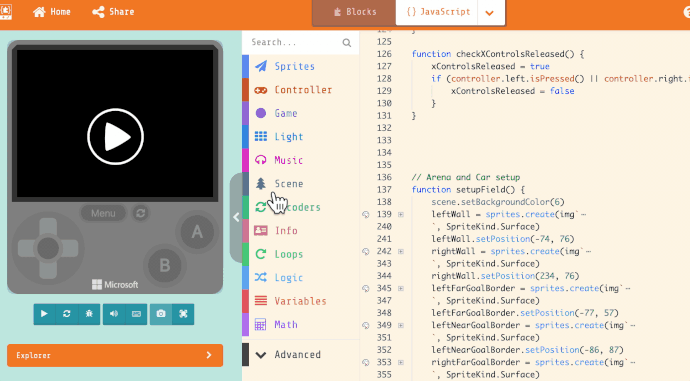
Task: Open image editor icon beside line 242
Action: 366,251
